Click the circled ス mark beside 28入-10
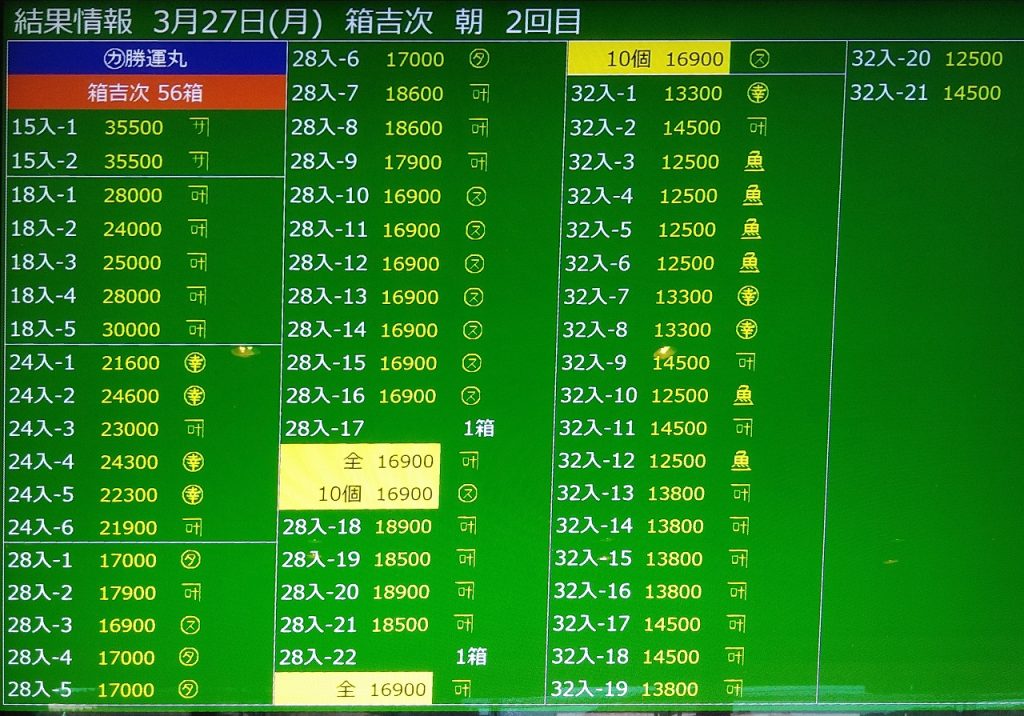1024x716 pixels. click(x=474, y=196)
